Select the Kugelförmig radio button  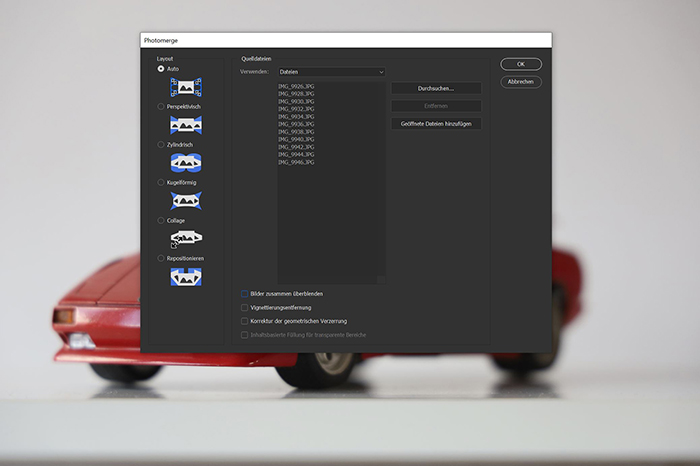161,183
